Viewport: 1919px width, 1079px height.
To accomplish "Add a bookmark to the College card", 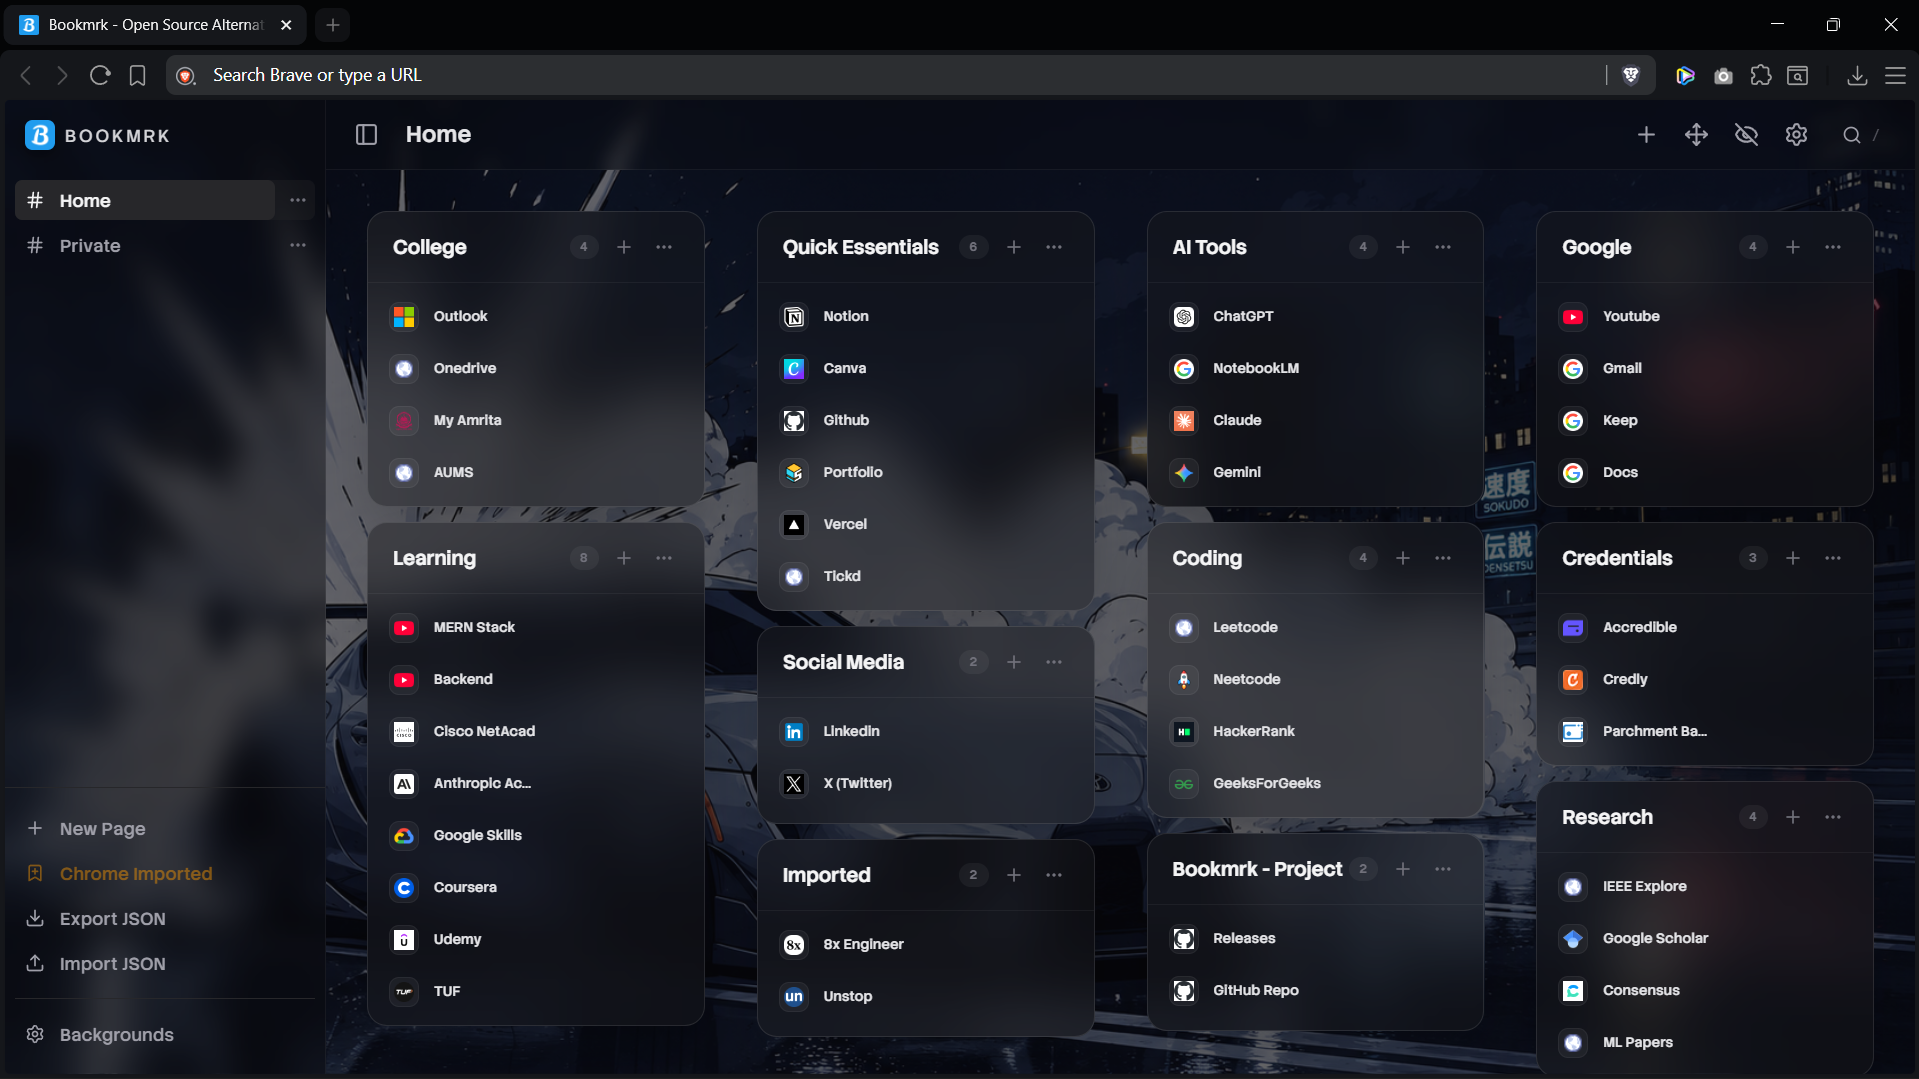I will coord(624,247).
